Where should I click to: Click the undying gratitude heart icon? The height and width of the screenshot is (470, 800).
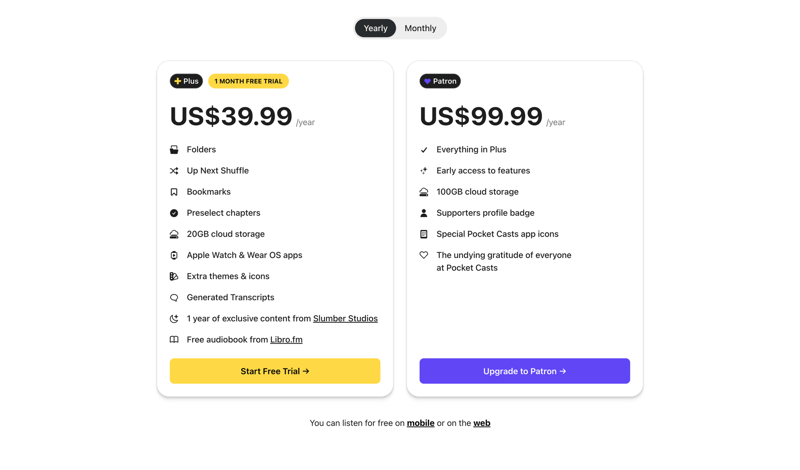point(424,255)
